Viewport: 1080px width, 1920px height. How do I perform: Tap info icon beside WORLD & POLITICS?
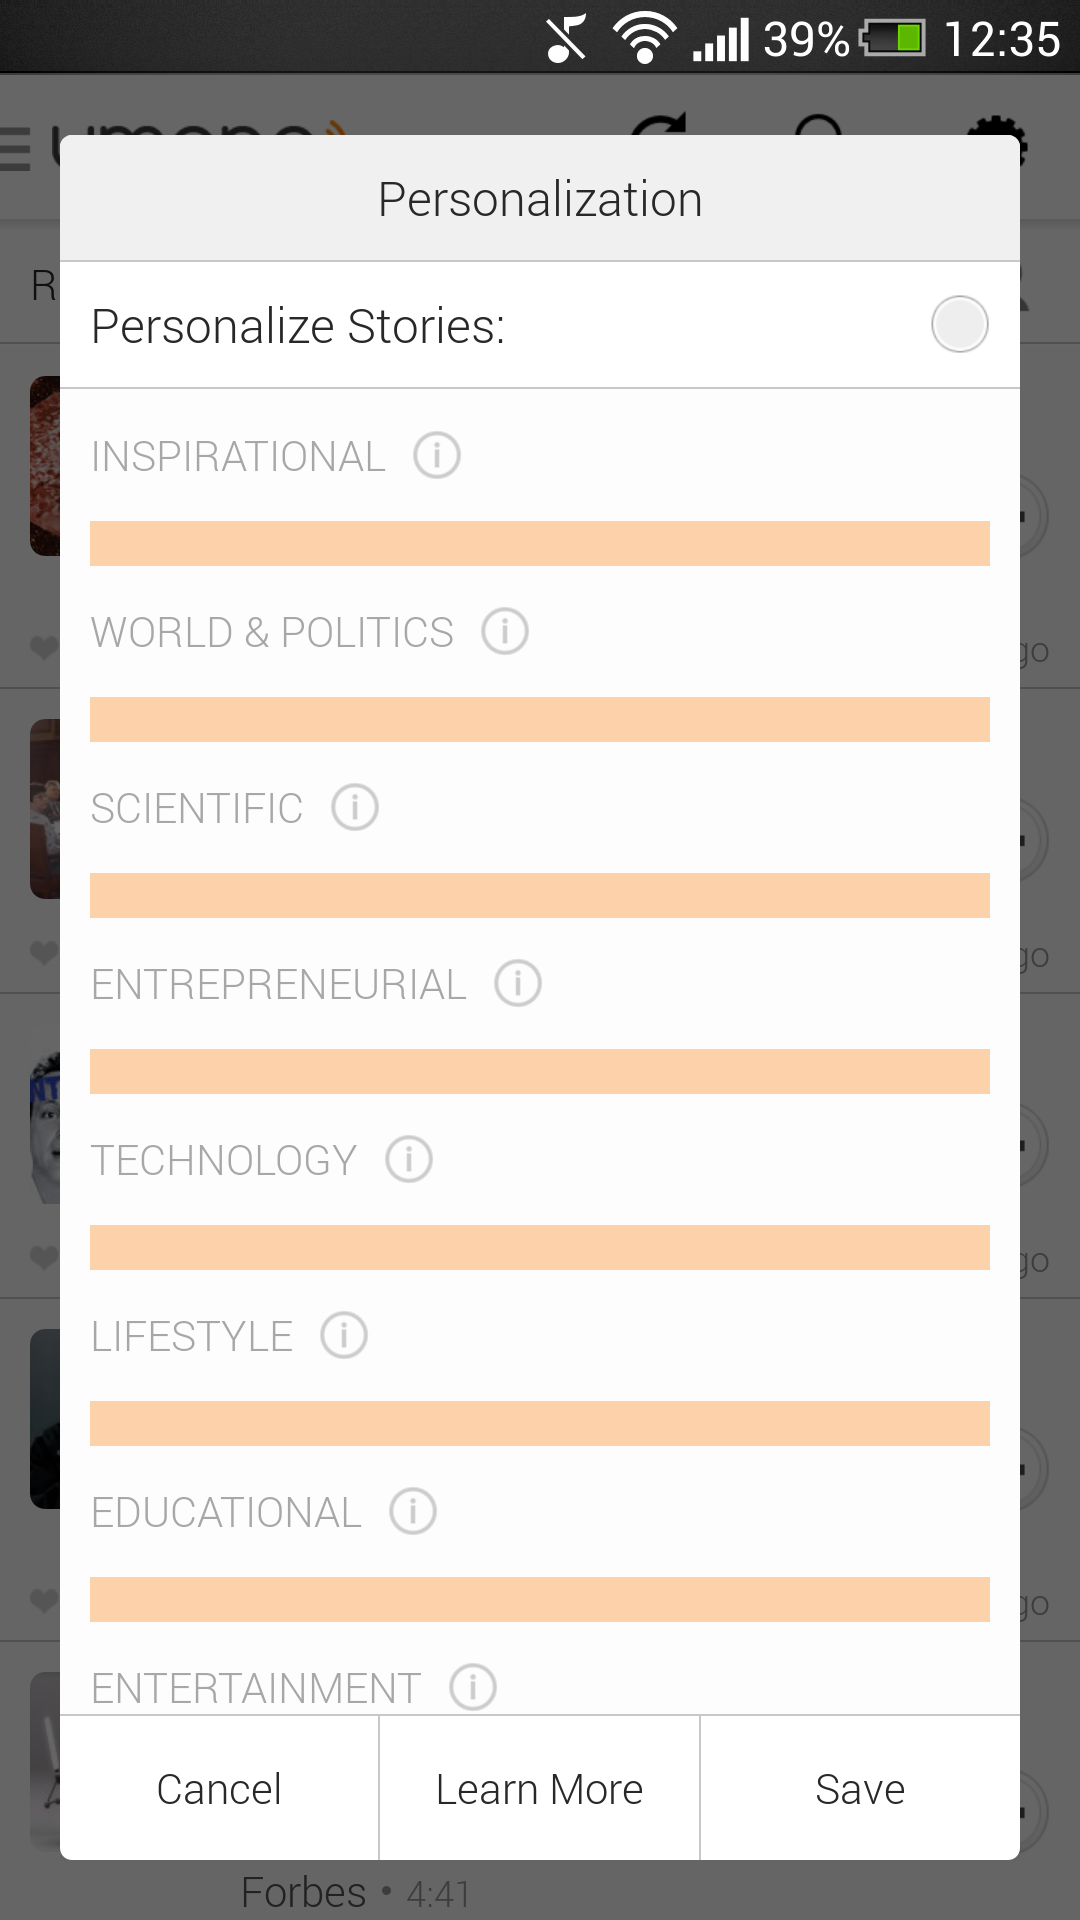tap(505, 632)
